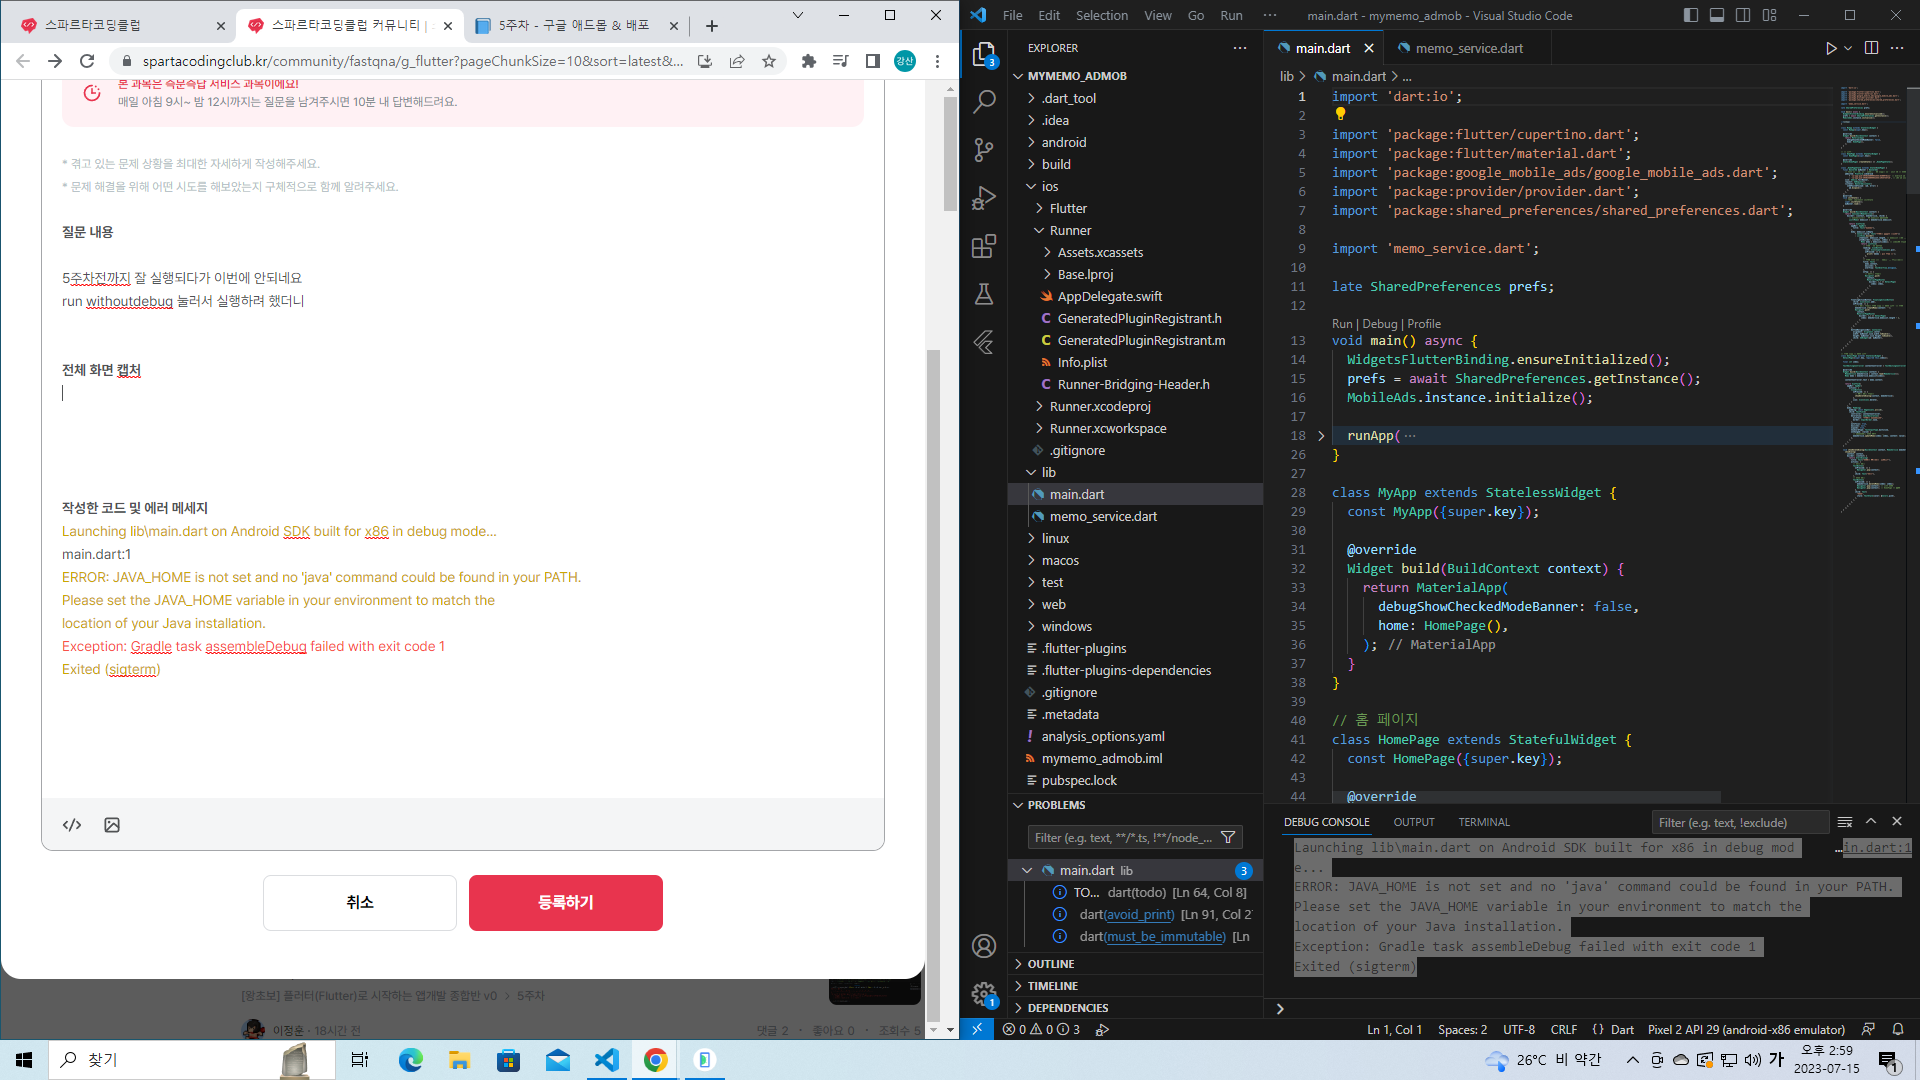Clear or view debug console options lines icon

[1845, 822]
